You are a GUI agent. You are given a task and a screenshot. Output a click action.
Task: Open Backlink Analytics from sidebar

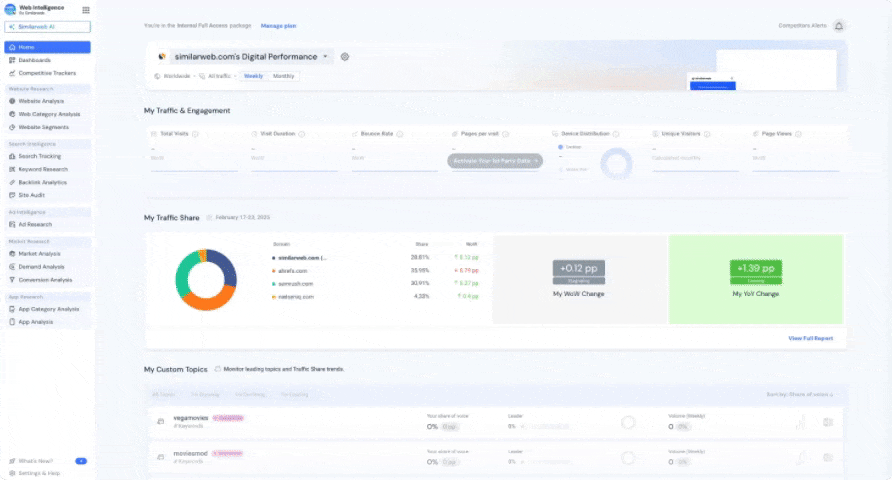point(42,182)
